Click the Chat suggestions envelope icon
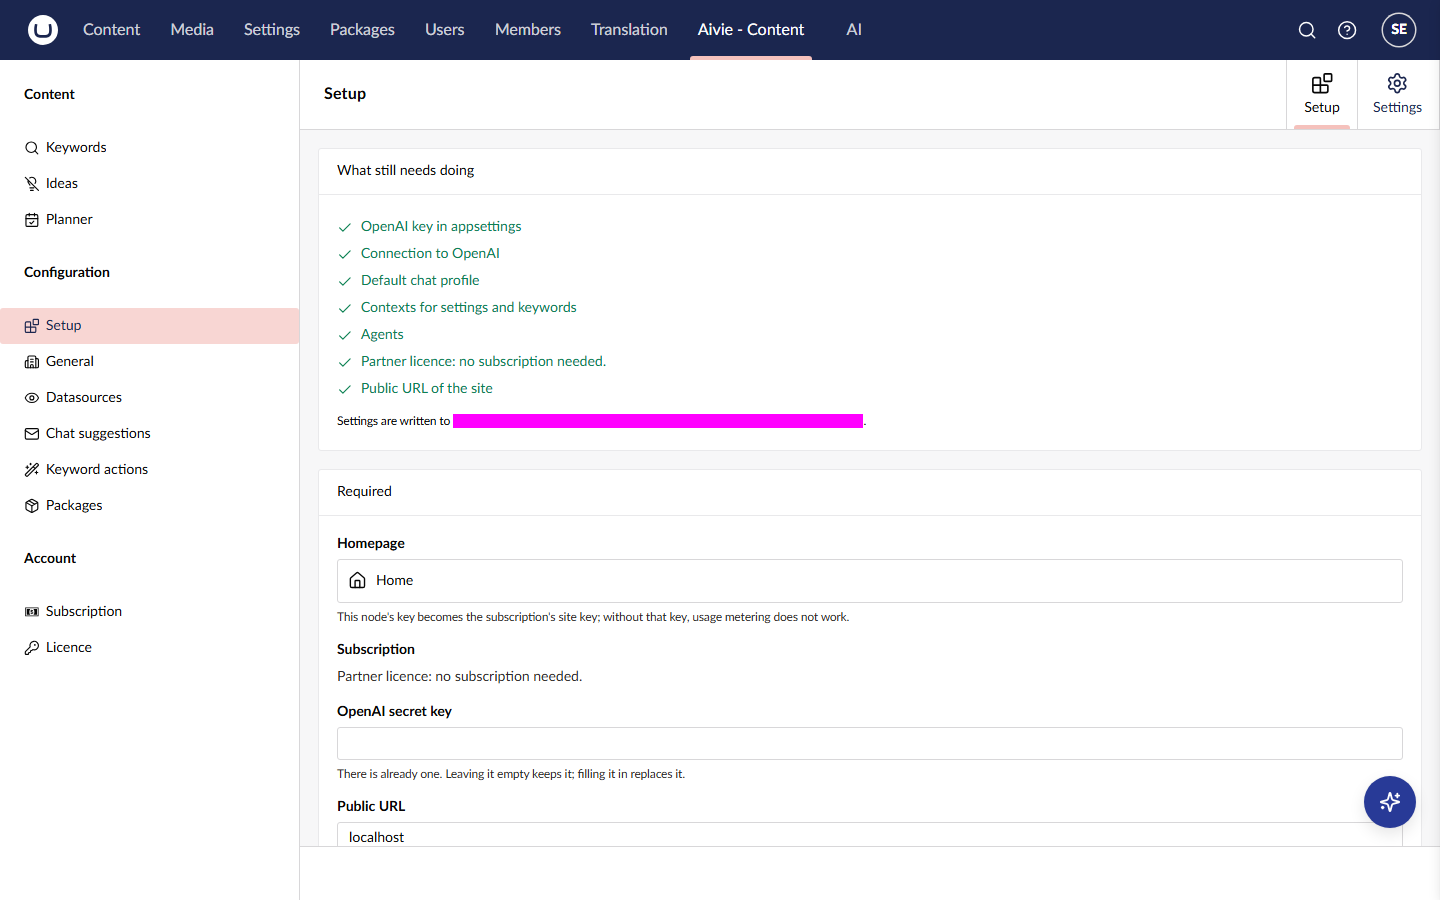1440x900 pixels. coord(32,434)
